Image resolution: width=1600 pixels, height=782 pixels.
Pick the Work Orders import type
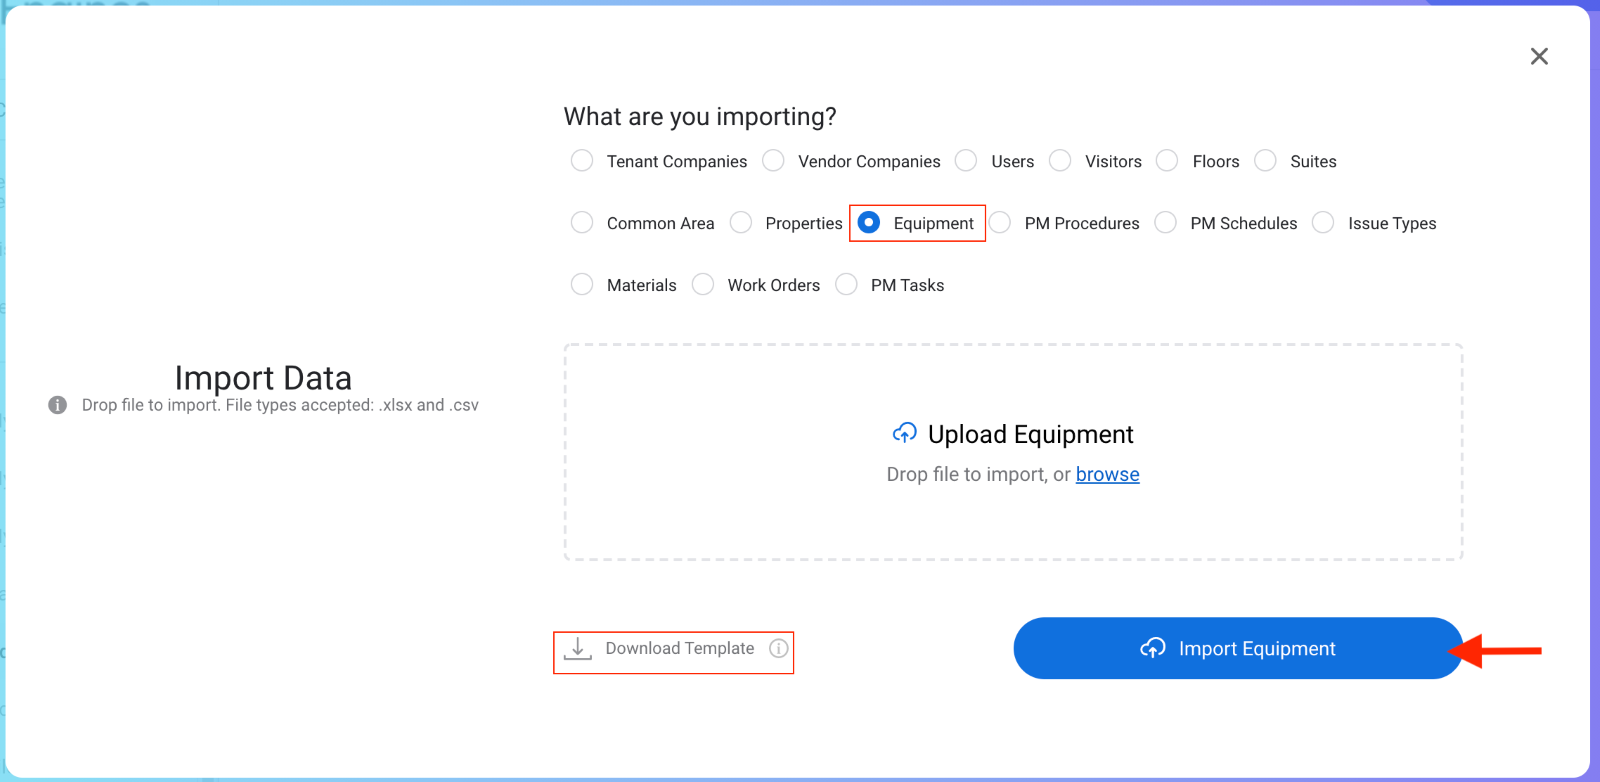tap(703, 285)
